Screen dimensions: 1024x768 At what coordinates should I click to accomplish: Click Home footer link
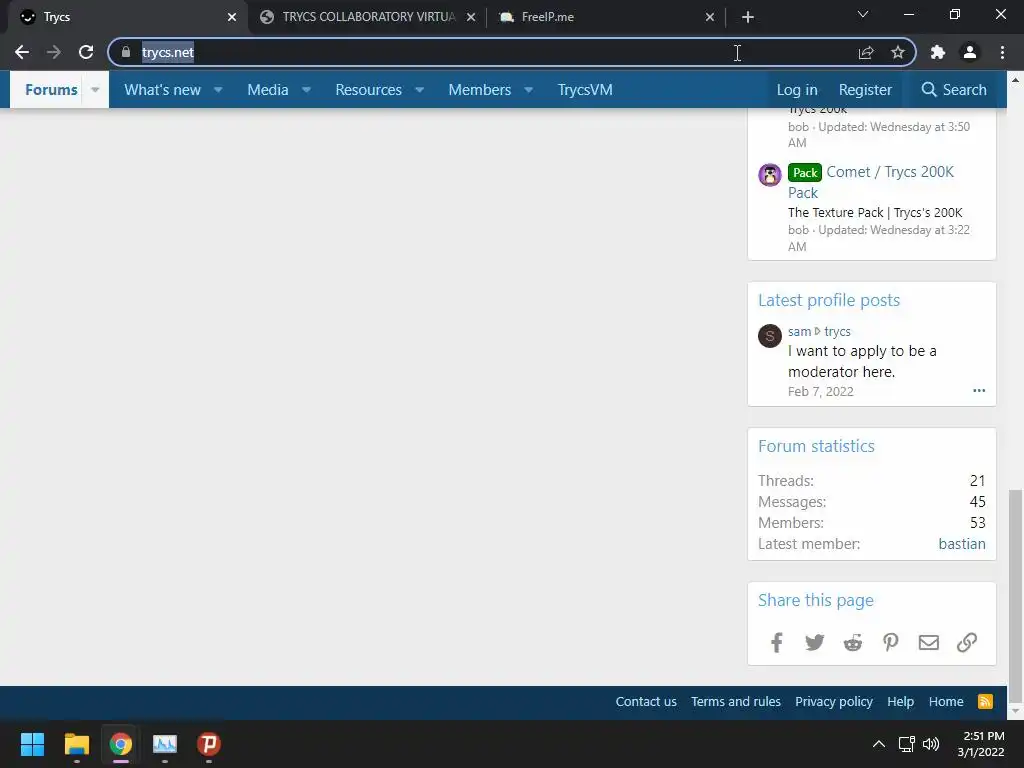946,701
